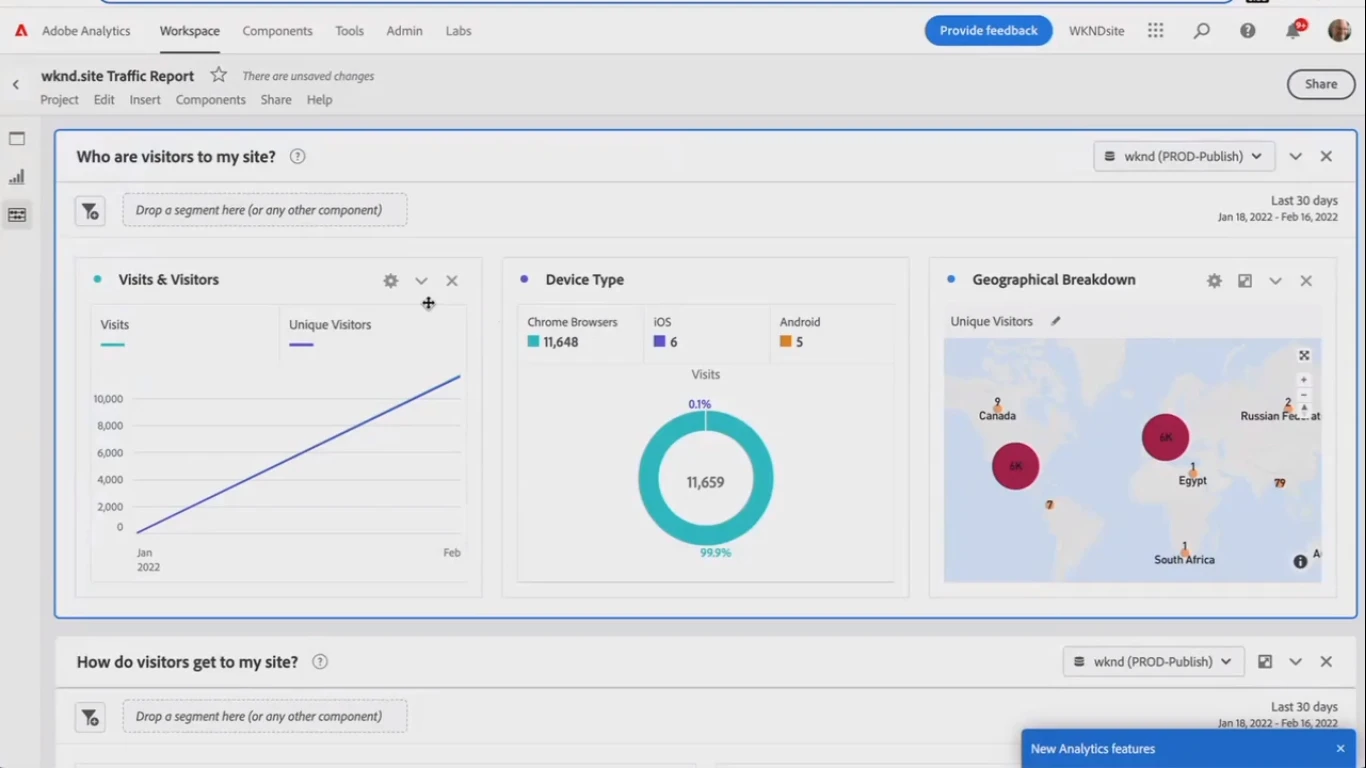Open the Components tab in top navigation
Image resolution: width=1366 pixels, height=768 pixels.
(277, 31)
